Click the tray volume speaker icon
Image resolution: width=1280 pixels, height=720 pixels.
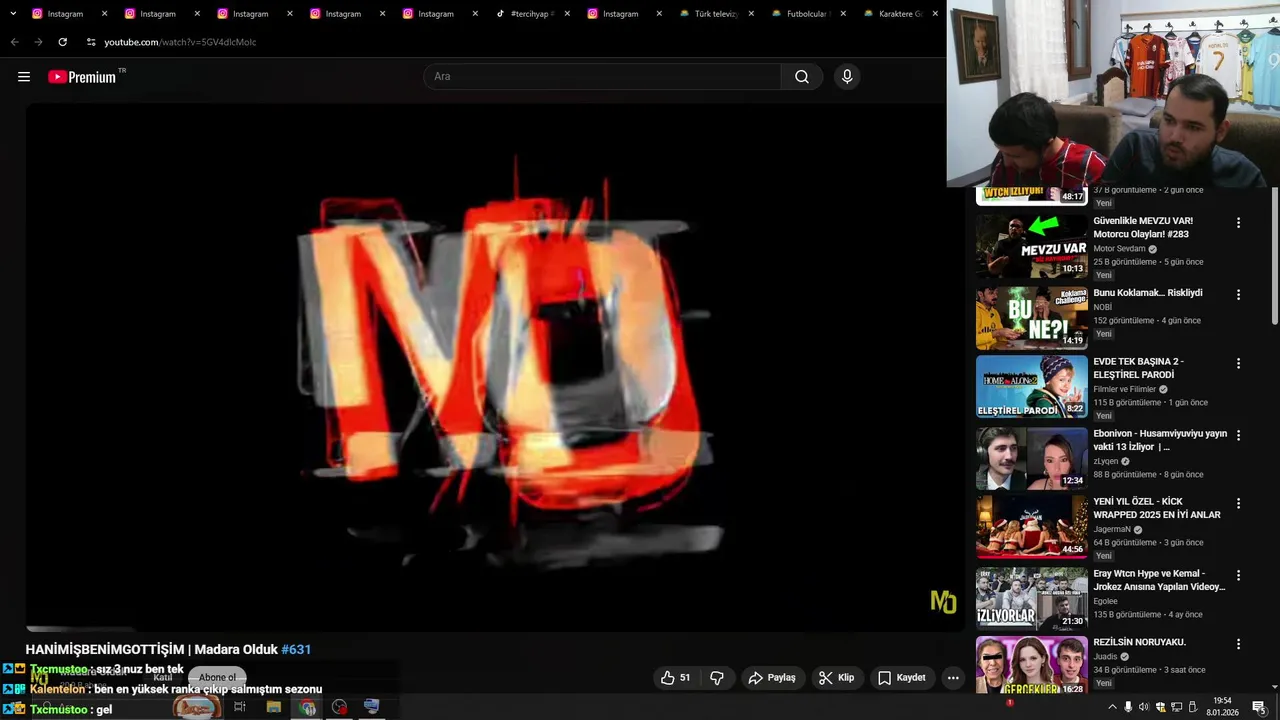(1144, 707)
